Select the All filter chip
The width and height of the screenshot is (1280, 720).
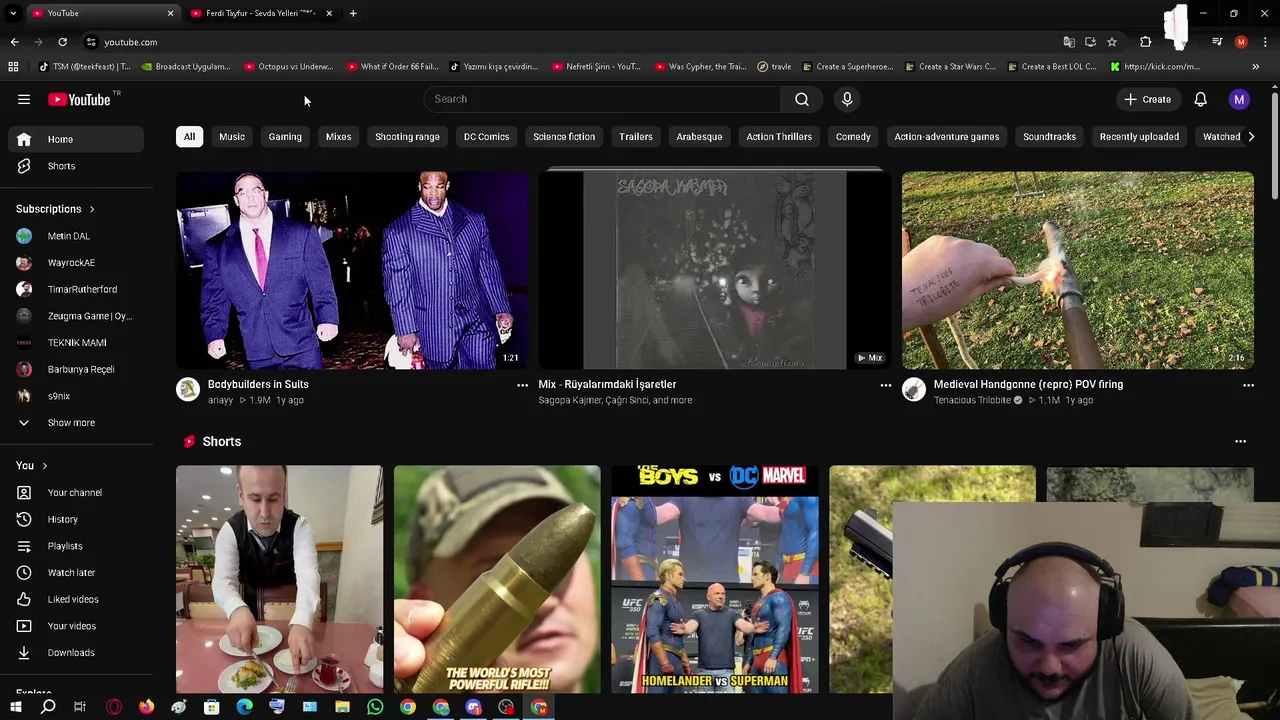tap(189, 137)
